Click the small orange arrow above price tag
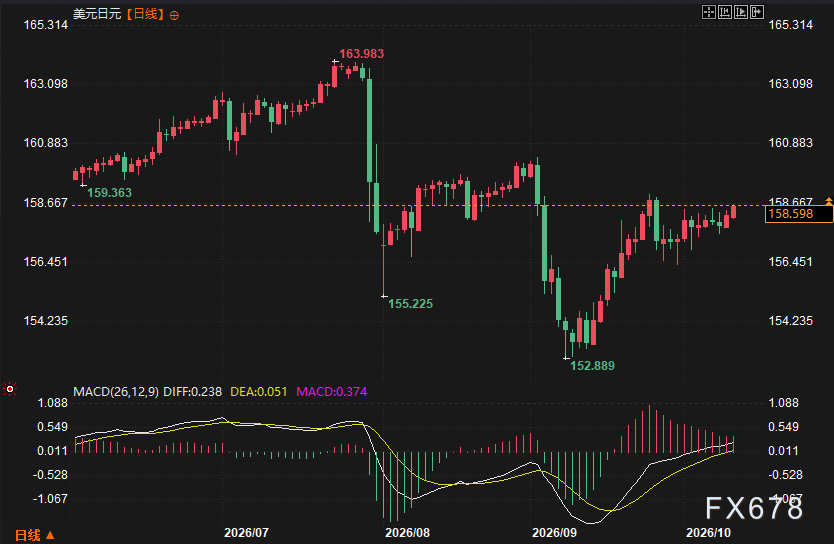 click(x=829, y=200)
